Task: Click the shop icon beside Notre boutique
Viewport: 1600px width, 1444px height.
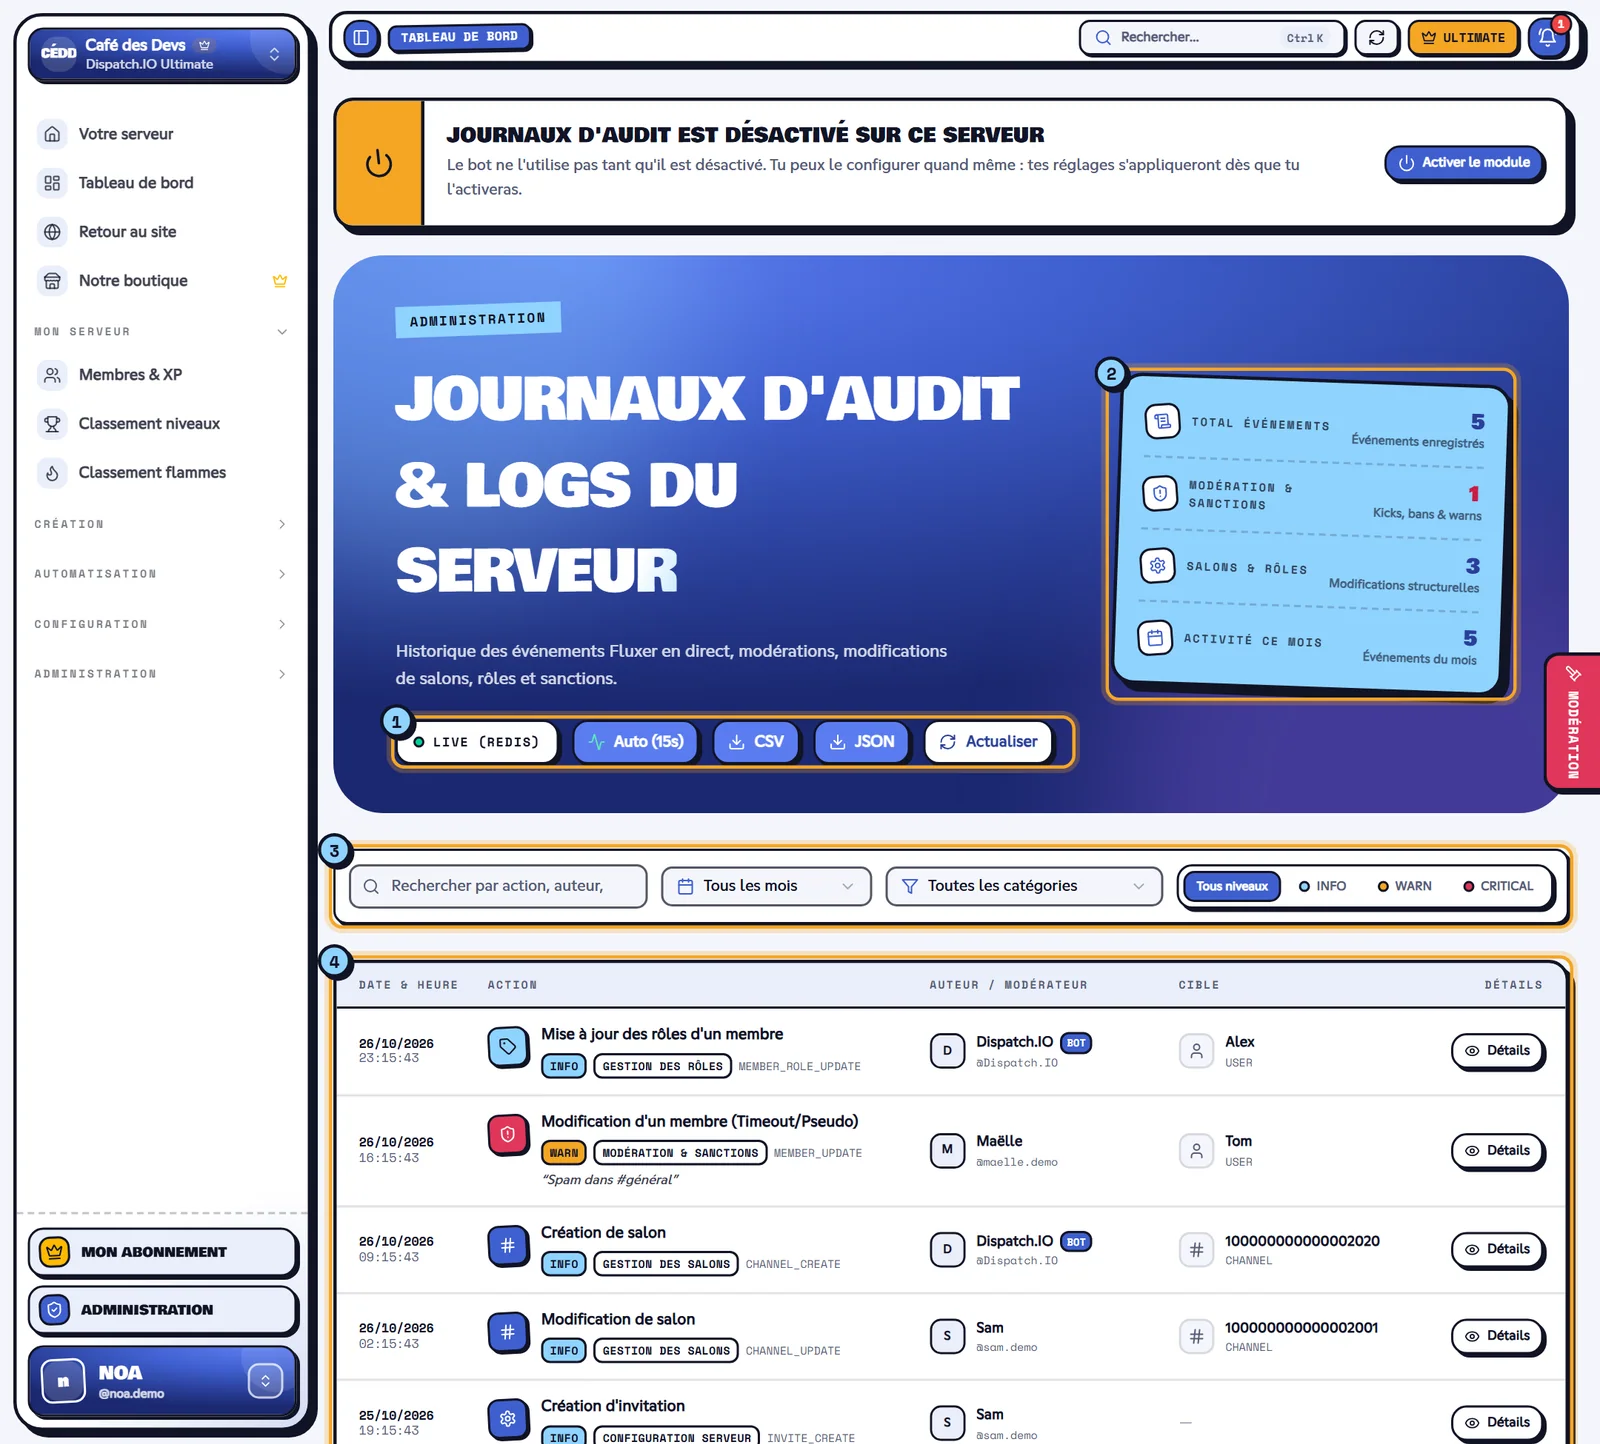Action: click(53, 281)
